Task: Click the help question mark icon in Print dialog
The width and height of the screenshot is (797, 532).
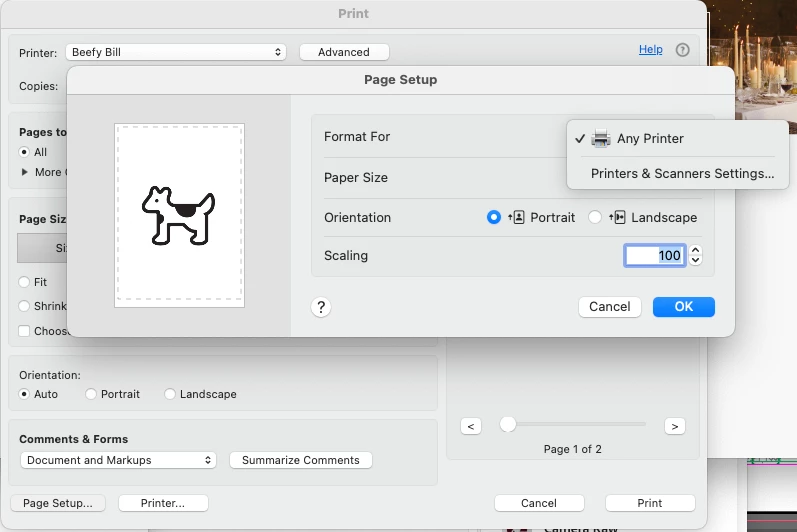Action: 682,50
